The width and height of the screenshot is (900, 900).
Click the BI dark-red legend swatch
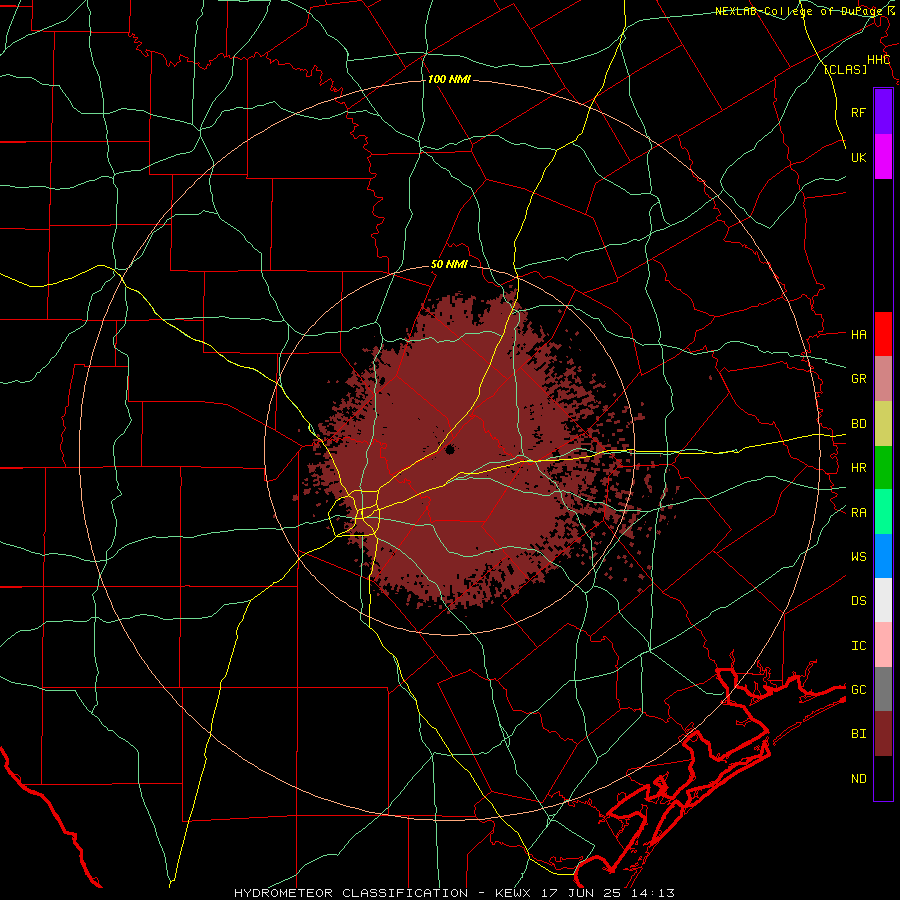(883, 734)
